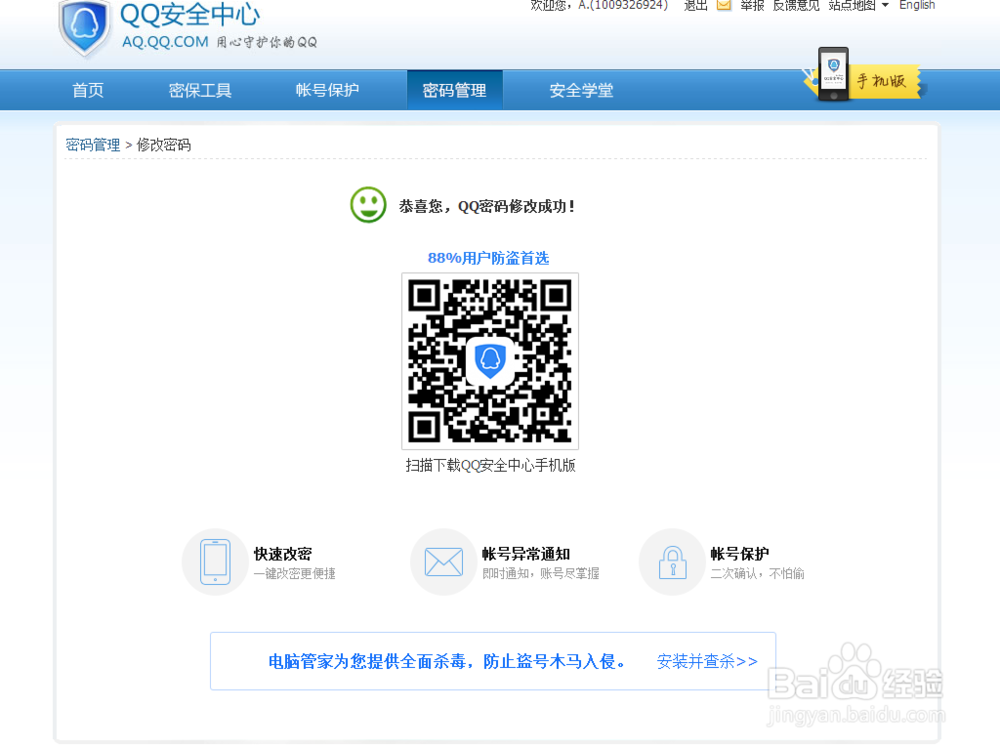Open the 帐号保护 navigation menu
The image size is (1000, 749).
(326, 89)
